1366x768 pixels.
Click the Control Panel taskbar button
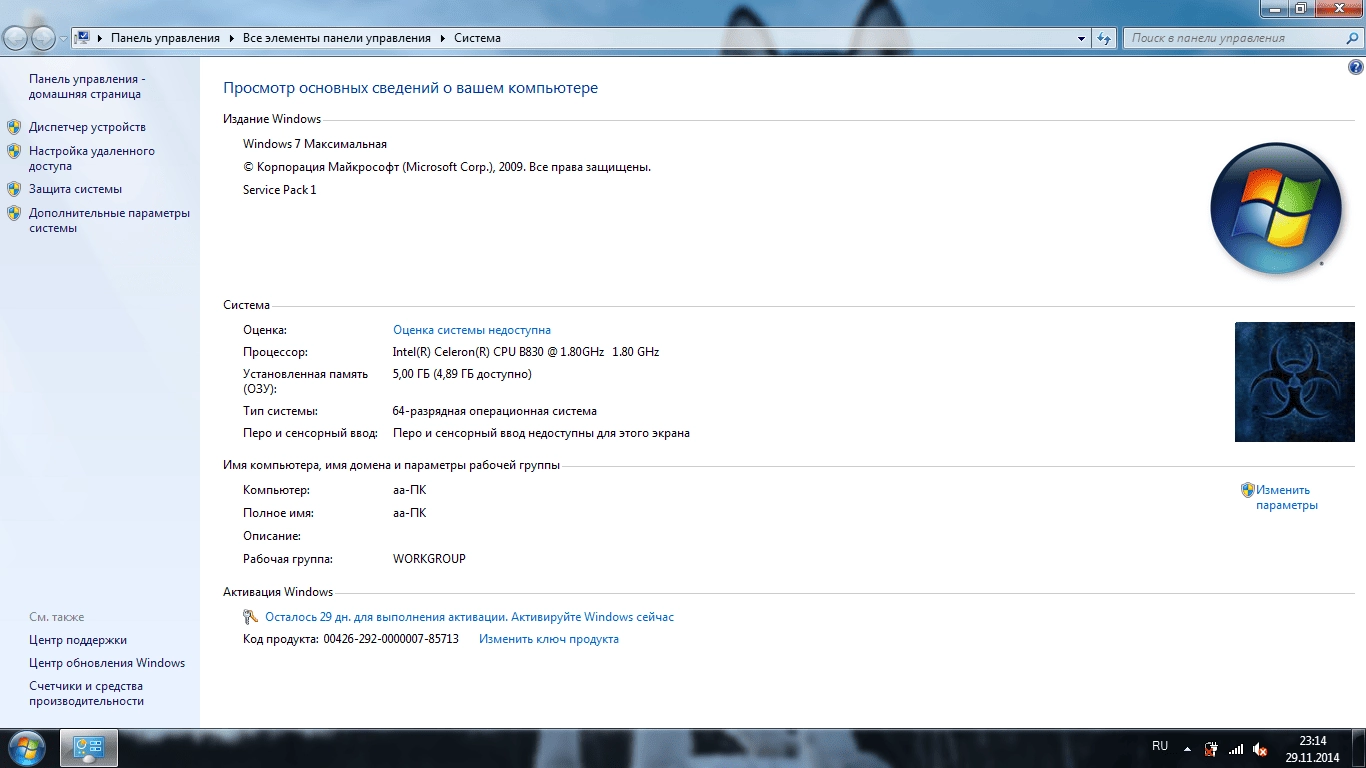click(89, 748)
